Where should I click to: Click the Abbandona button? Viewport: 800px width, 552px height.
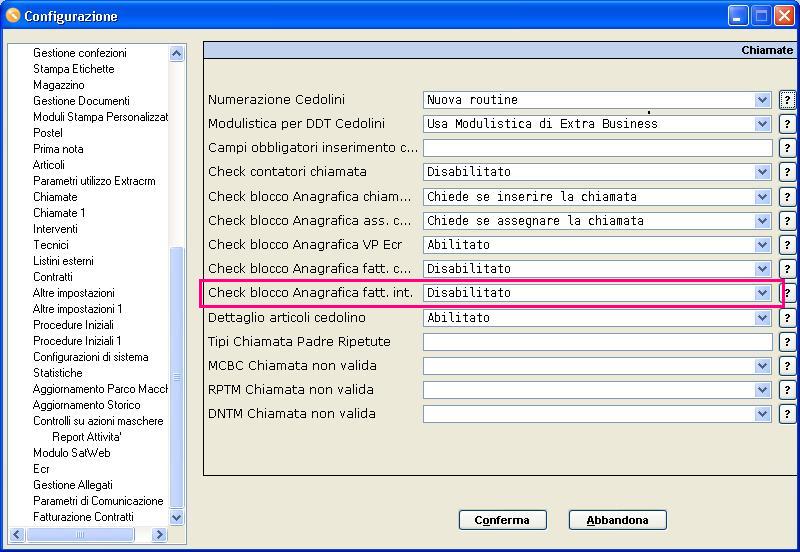[617, 520]
